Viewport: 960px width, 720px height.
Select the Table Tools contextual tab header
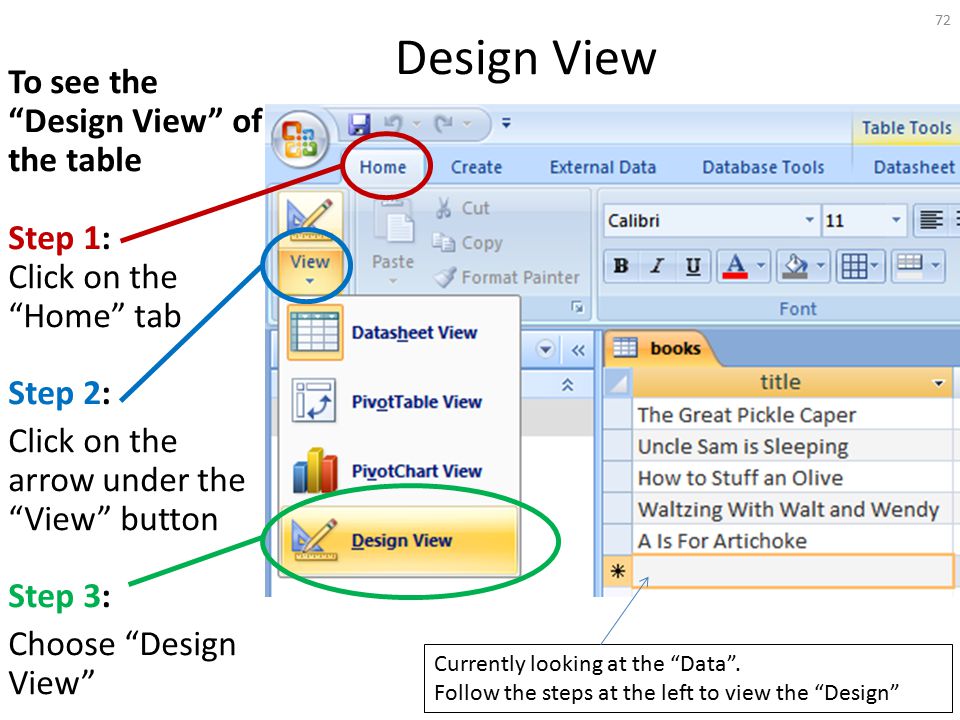906,128
